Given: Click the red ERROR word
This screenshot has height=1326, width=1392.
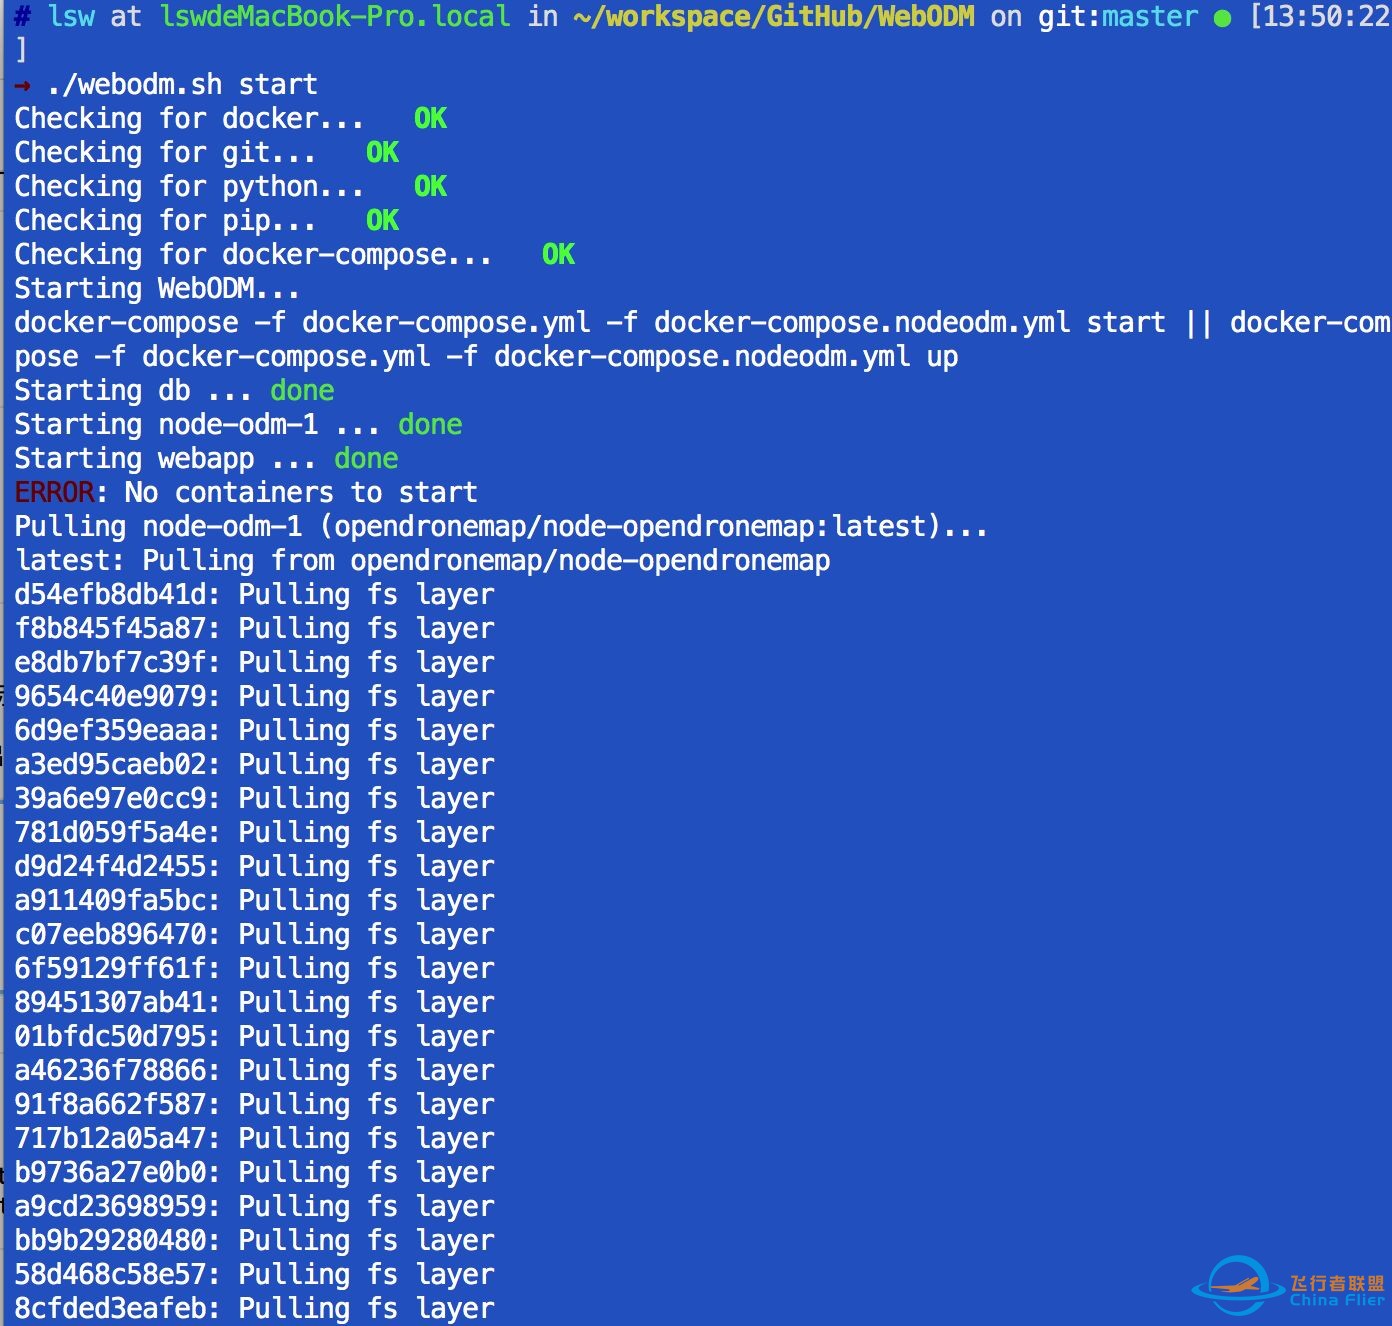Looking at the screenshot, I should click(54, 492).
